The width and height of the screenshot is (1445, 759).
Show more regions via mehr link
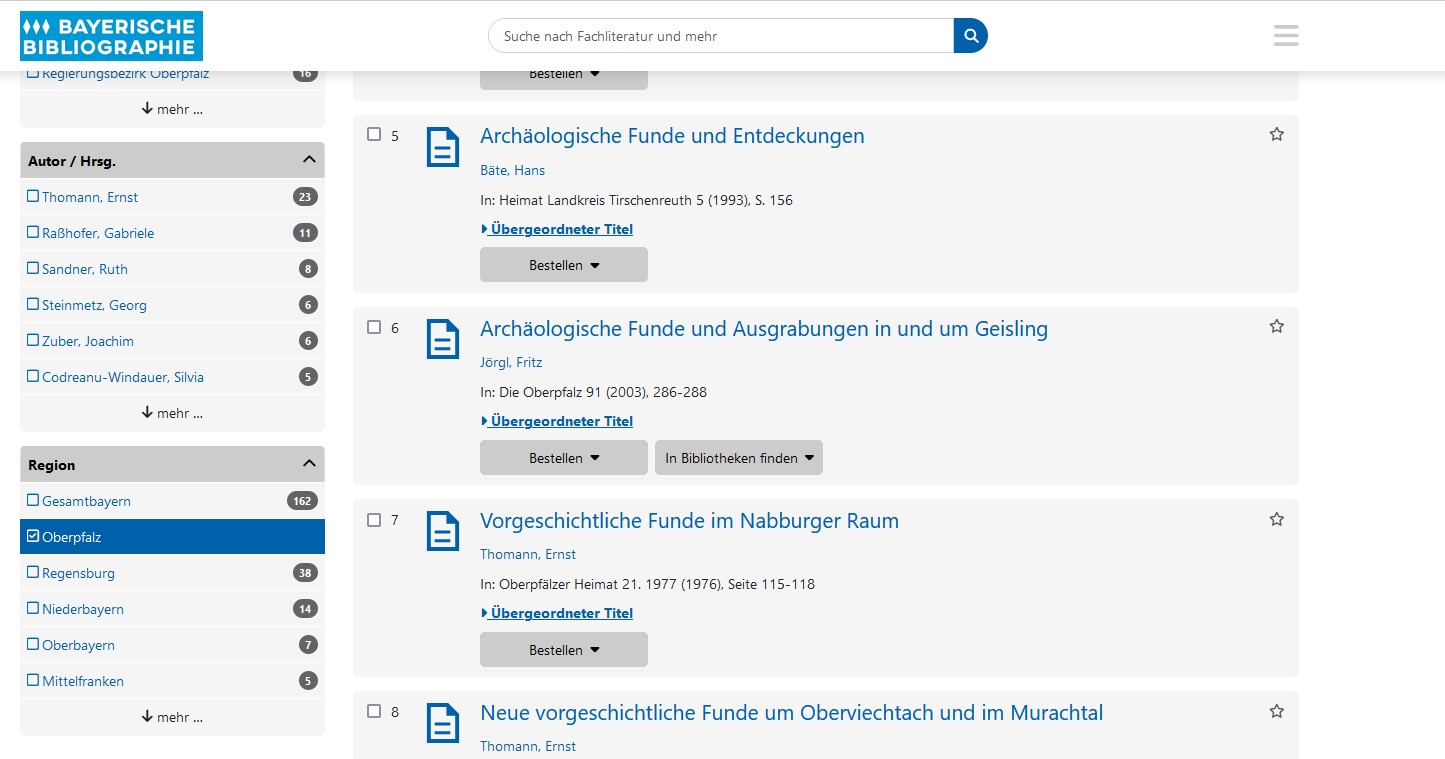pyautogui.click(x=172, y=717)
